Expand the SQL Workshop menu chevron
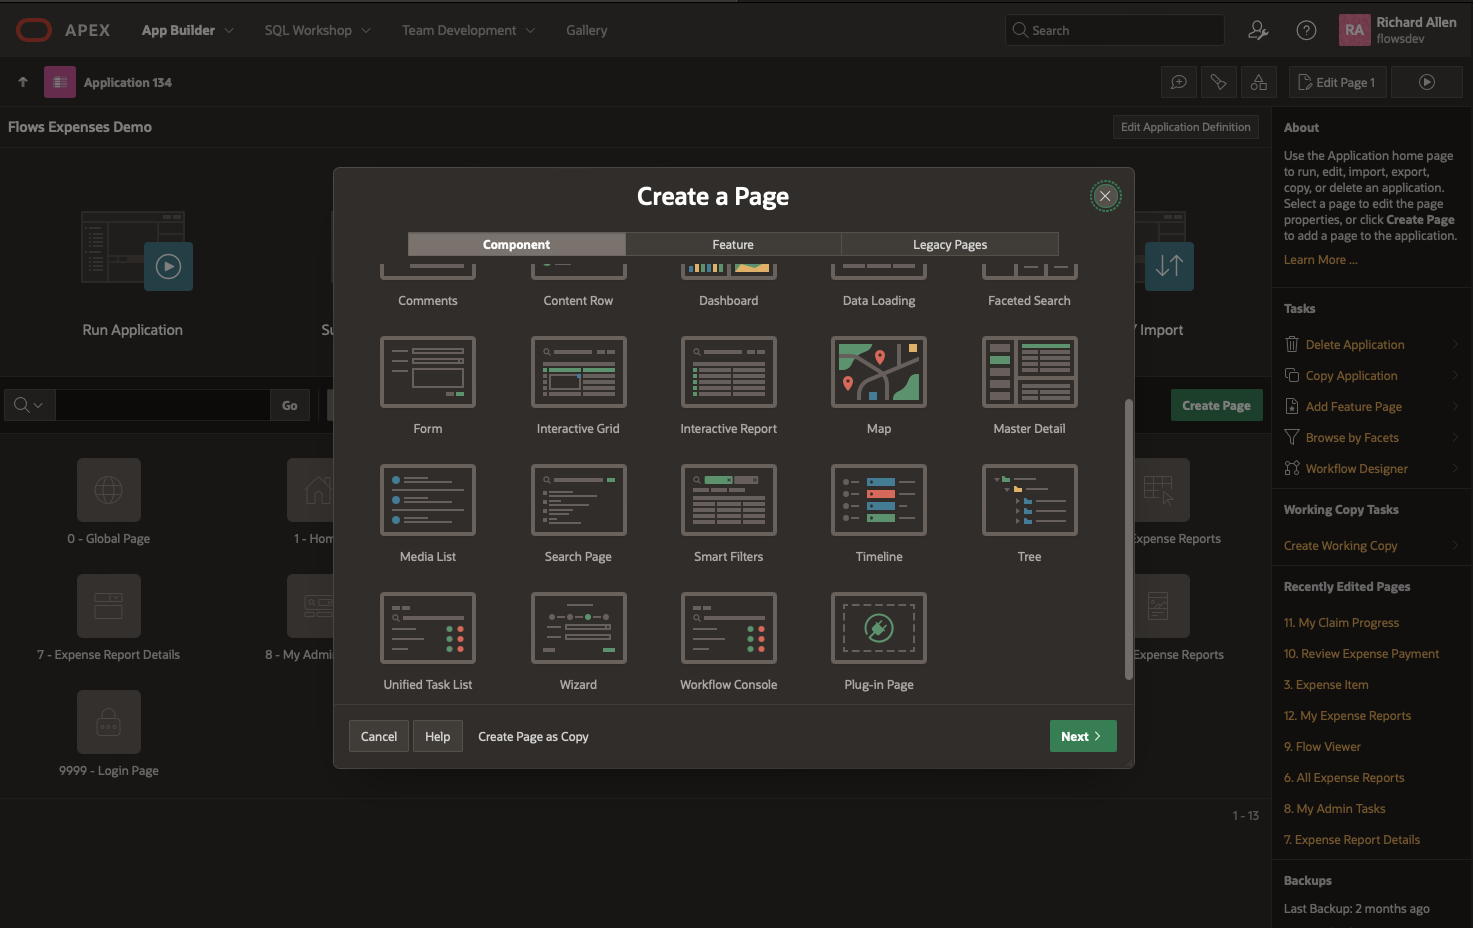Screen dimensions: 1473x928 [366, 30]
